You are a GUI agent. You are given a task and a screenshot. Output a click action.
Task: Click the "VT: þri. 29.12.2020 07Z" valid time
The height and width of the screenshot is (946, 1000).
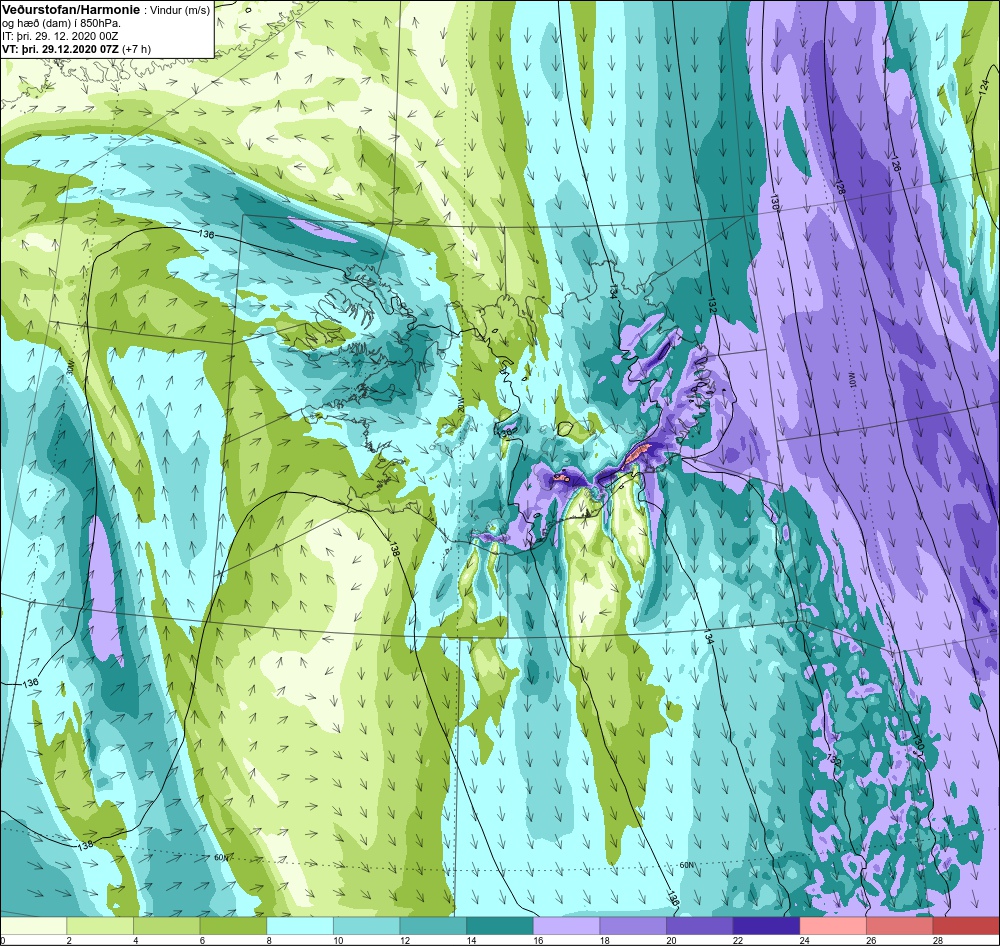(60, 49)
